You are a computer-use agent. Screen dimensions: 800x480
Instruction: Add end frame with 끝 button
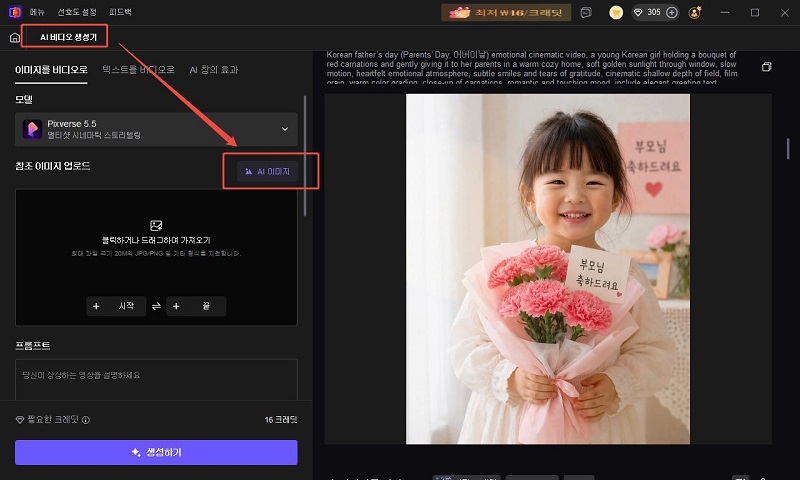(196, 306)
